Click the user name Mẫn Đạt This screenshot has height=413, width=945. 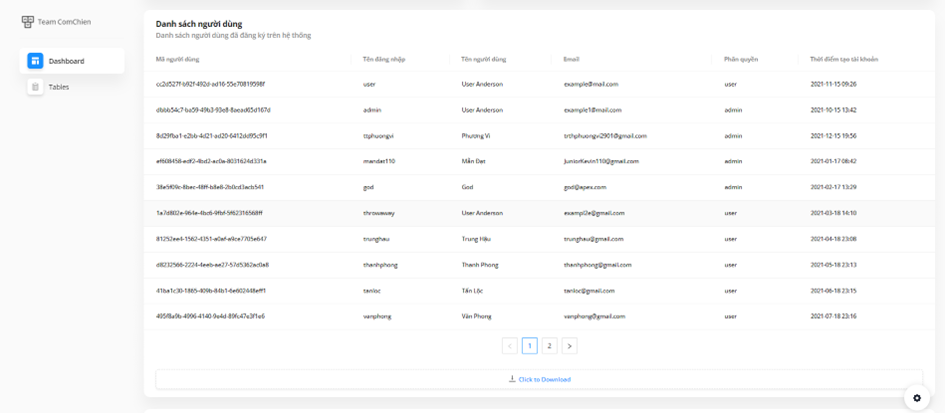[474, 162]
